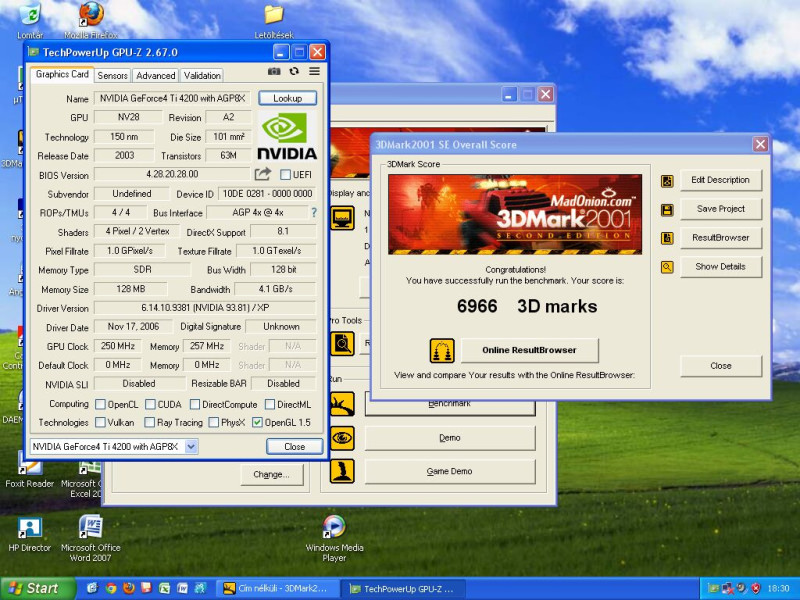800x600 pixels.
Task: Toggle the DirectML checkbox
Action: [x=270, y=405]
